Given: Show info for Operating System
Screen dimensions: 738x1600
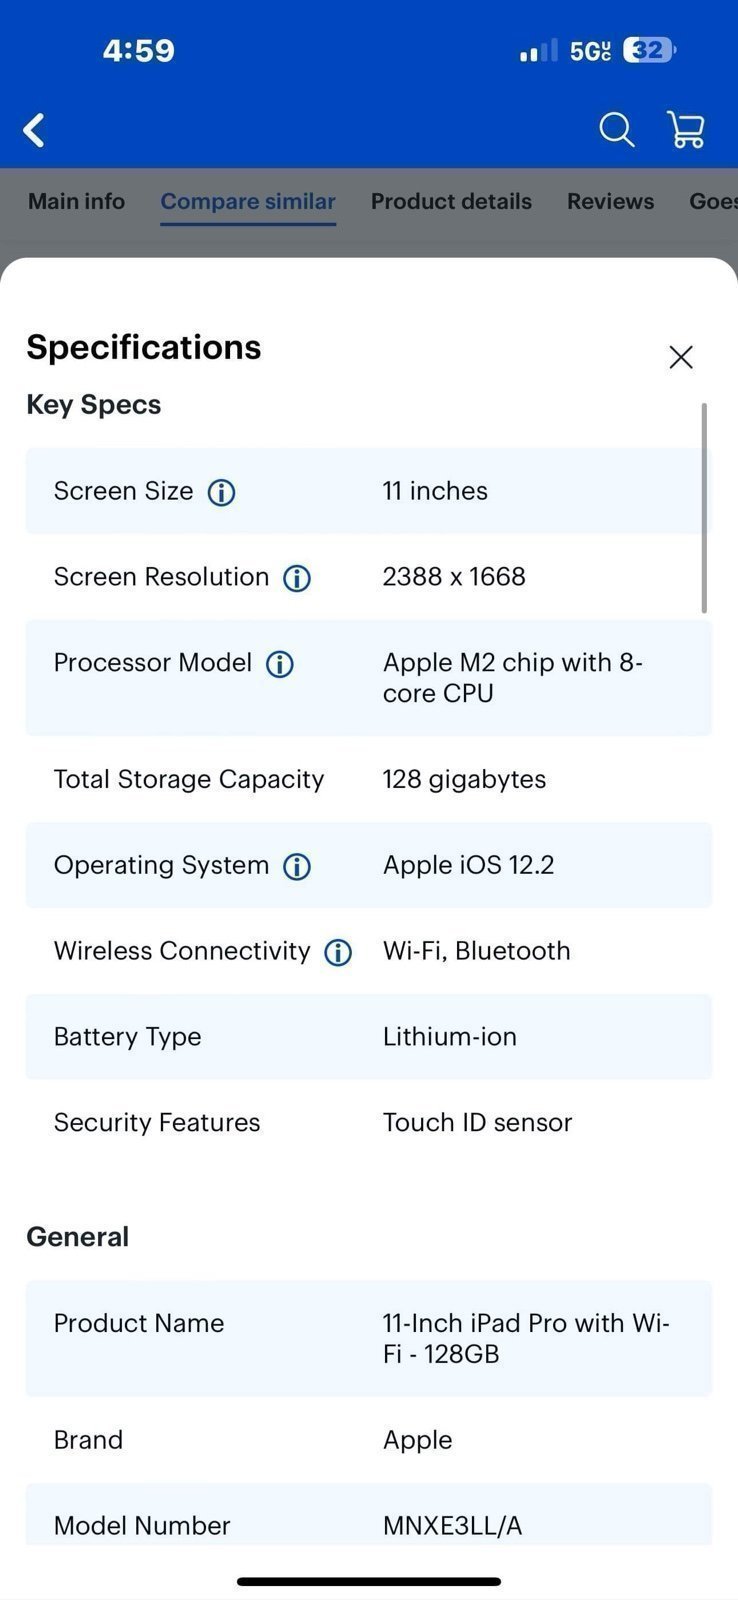Looking at the screenshot, I should coord(297,866).
